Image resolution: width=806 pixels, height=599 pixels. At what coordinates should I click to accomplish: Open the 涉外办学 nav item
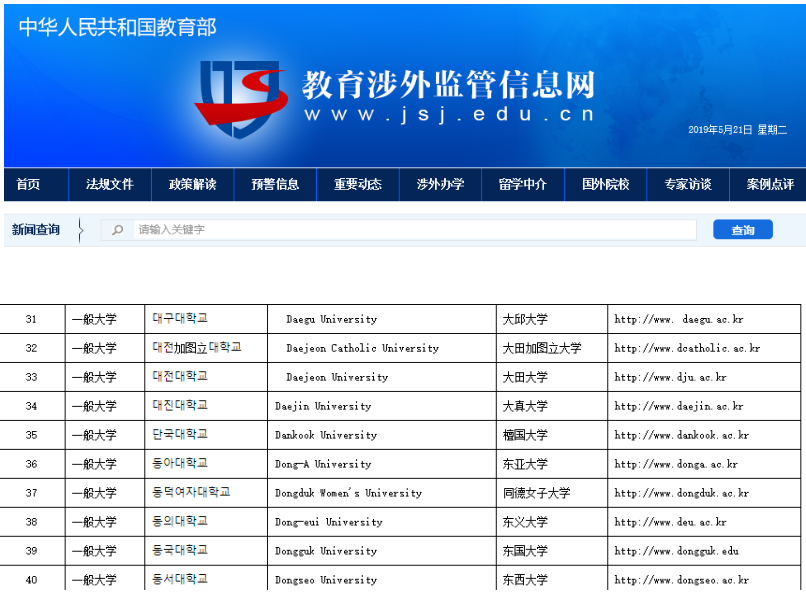point(441,184)
